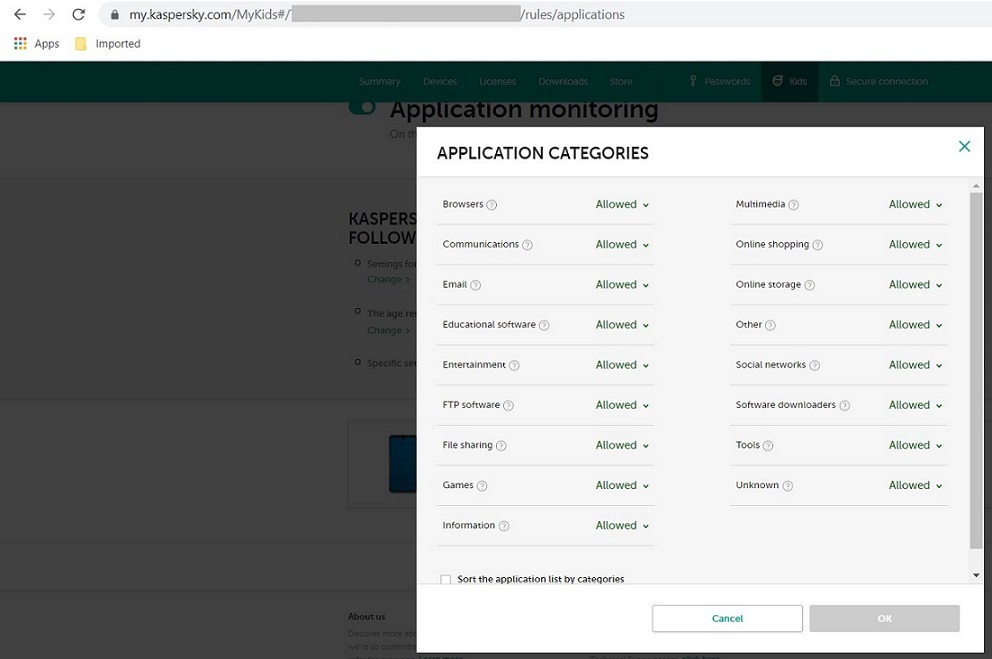Cancel the application categories changes
992x659 pixels.
728,619
